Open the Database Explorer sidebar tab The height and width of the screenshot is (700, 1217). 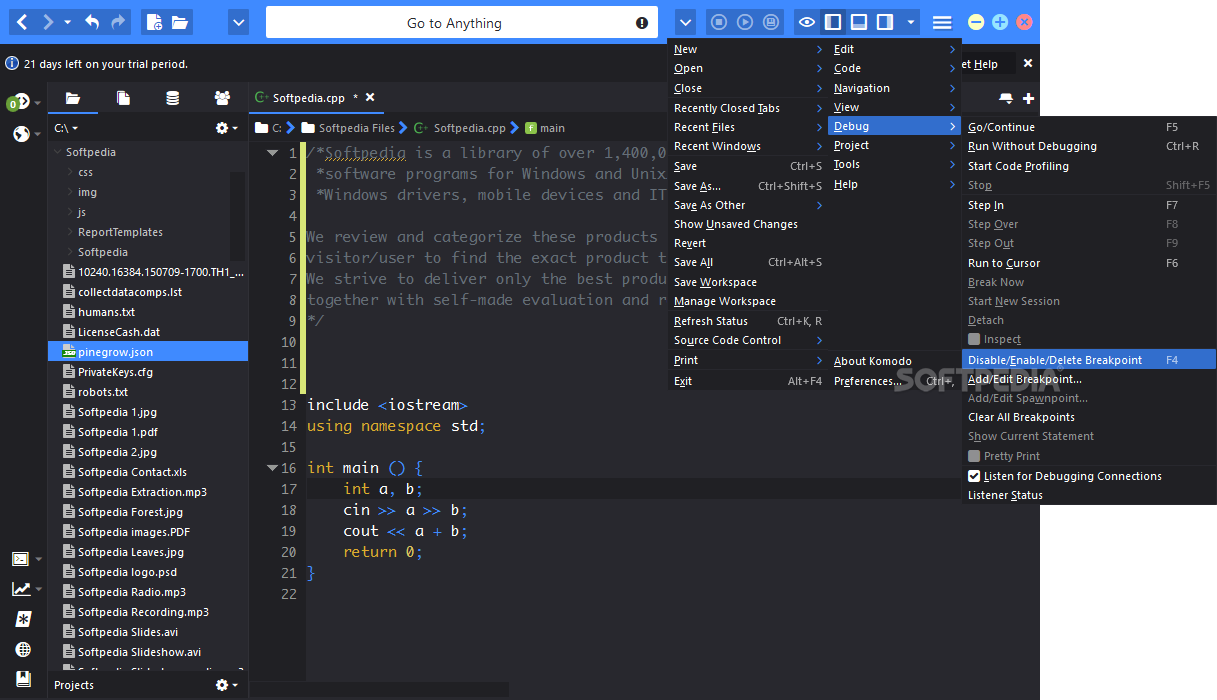coord(173,98)
